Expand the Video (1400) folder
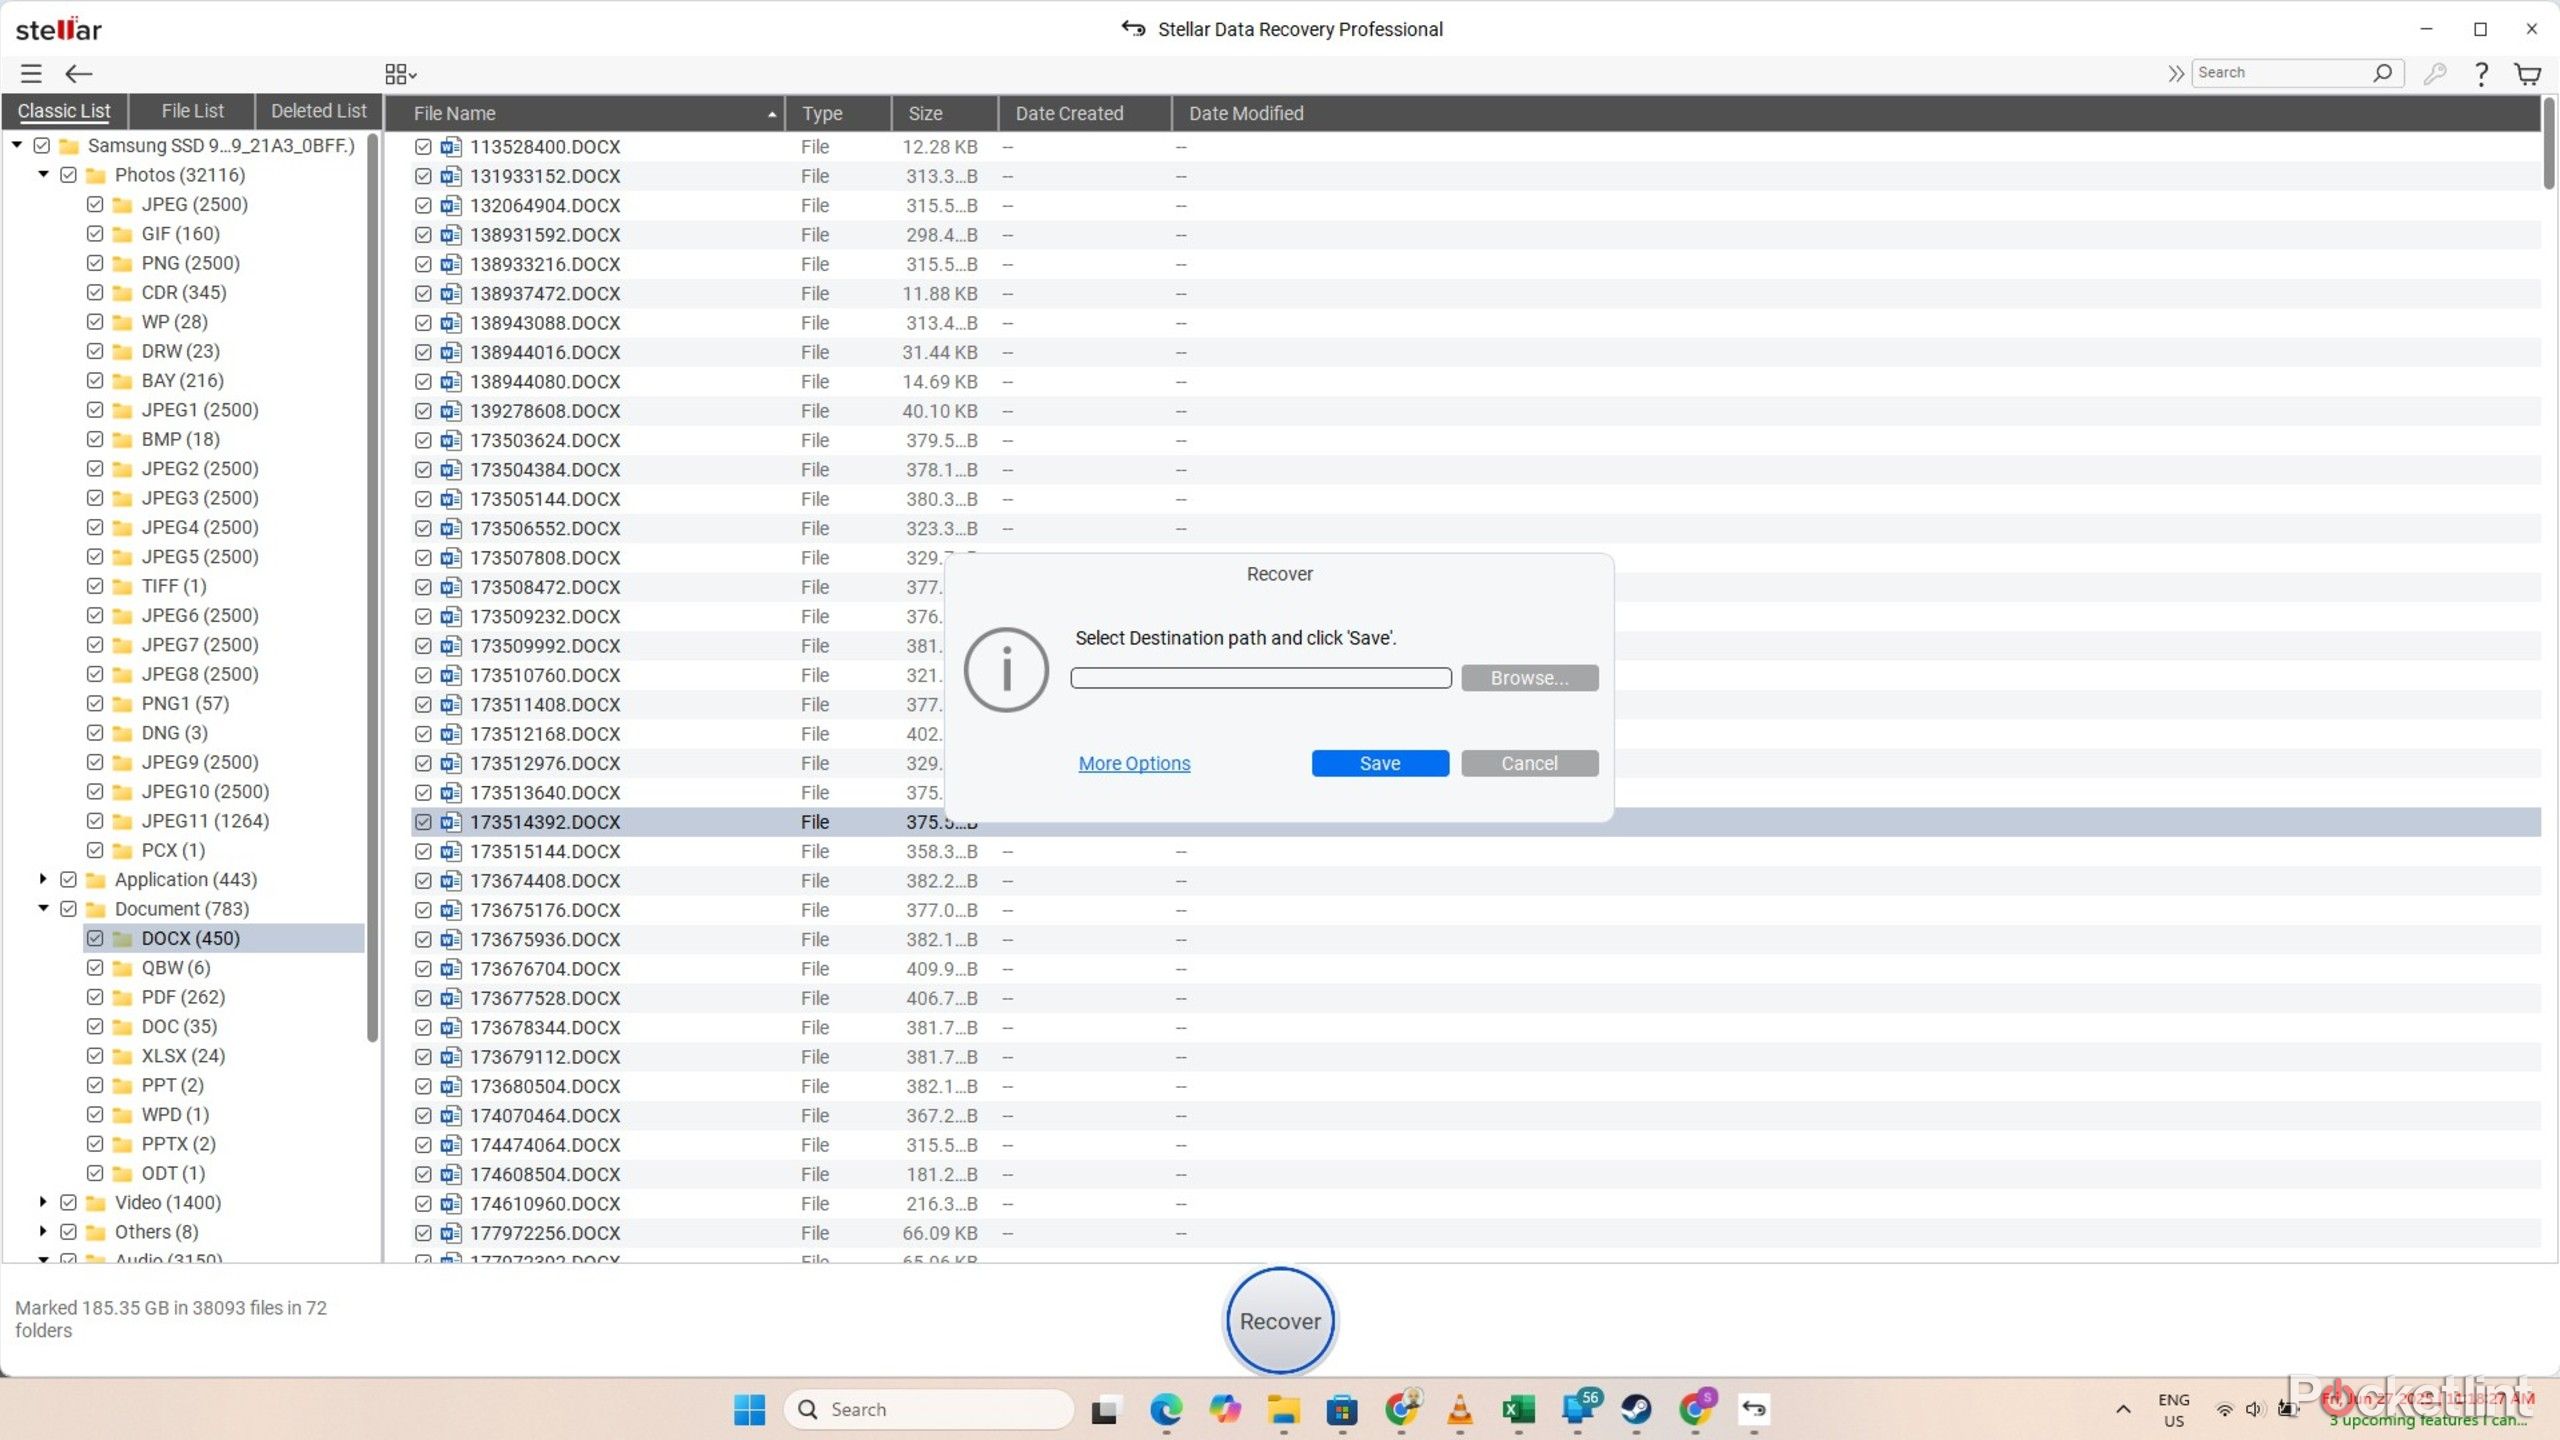 pyautogui.click(x=43, y=1202)
